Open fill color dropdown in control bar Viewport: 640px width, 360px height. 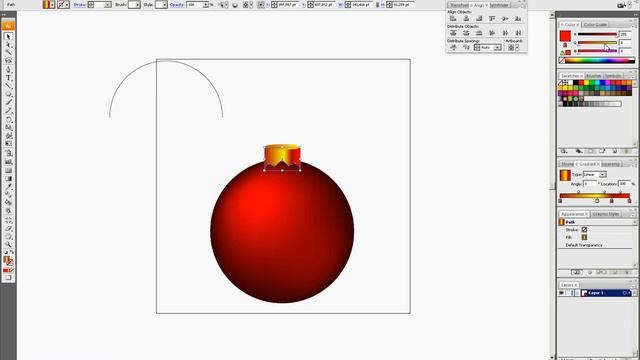pos(53,5)
